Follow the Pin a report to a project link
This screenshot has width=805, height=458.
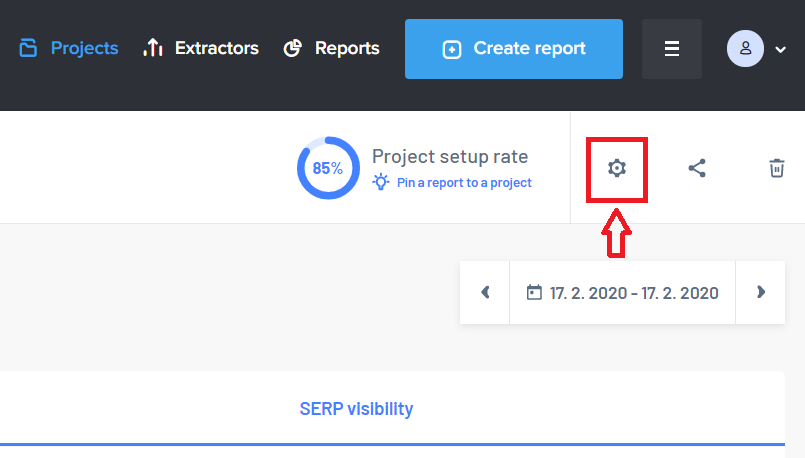tap(464, 183)
